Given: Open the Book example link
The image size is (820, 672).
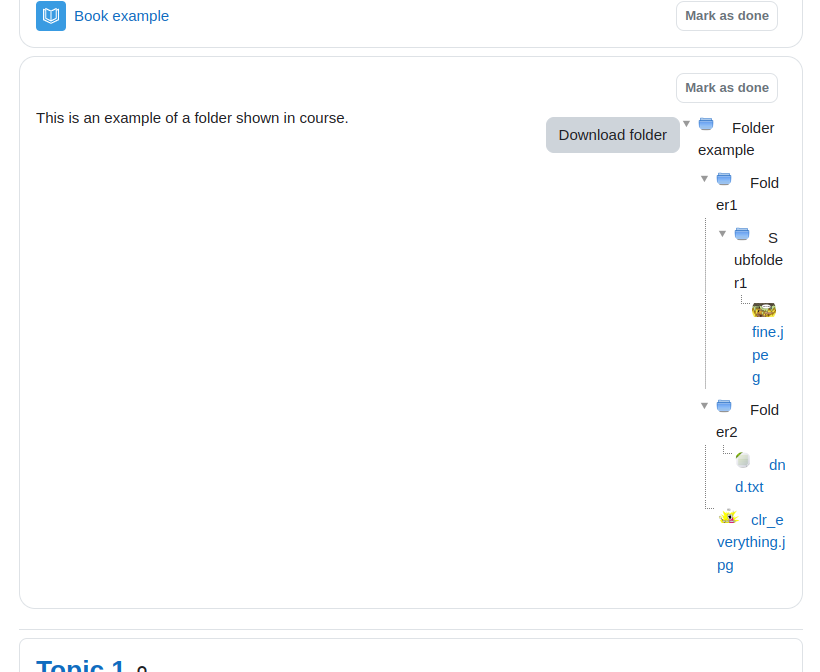Looking at the screenshot, I should click(x=121, y=16).
